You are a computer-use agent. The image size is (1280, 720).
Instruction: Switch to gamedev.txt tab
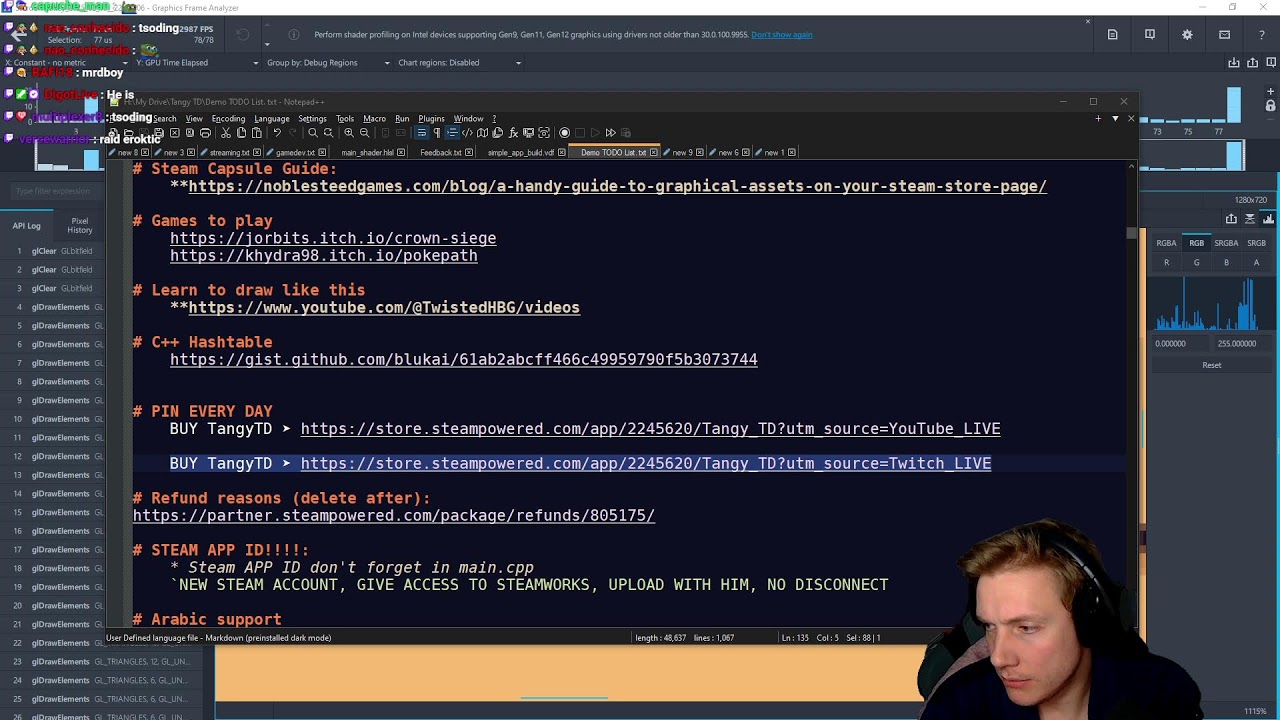[295, 153]
